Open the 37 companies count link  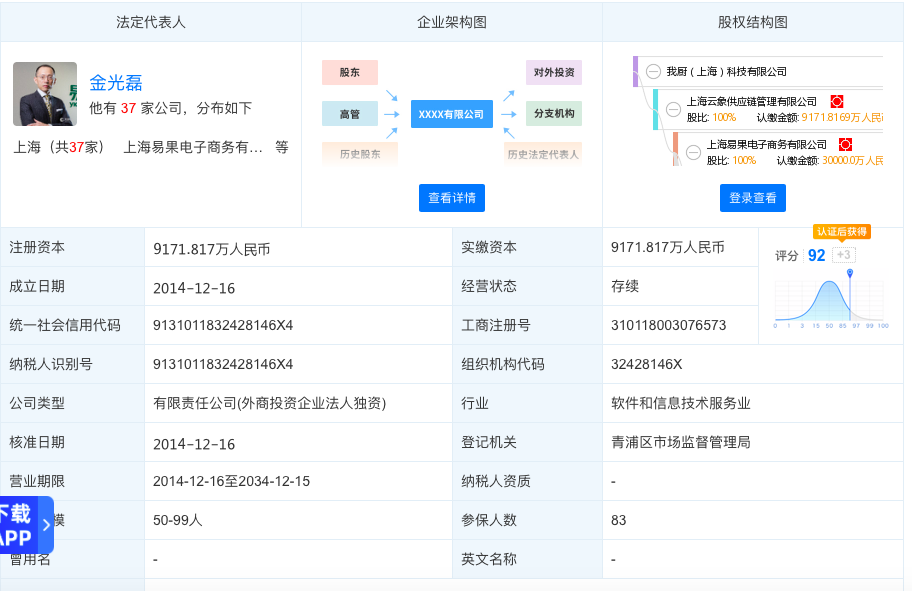pyautogui.click(x=128, y=108)
